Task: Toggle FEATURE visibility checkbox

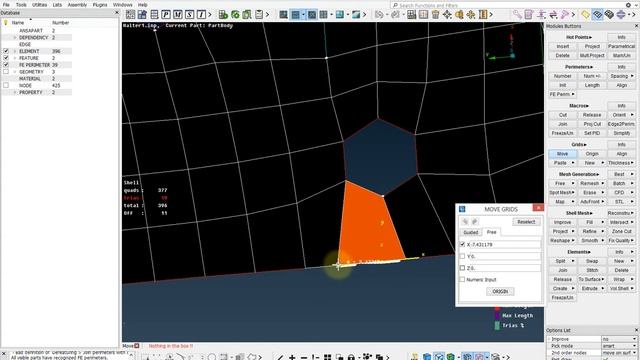Action: click(x=6, y=58)
